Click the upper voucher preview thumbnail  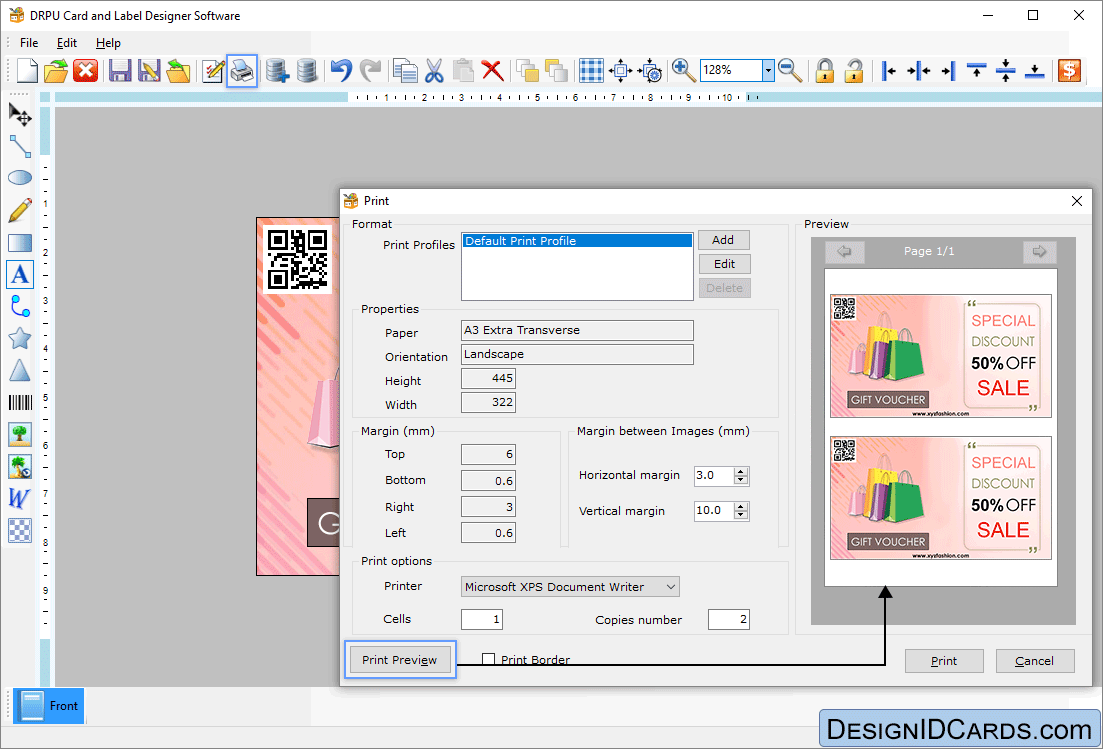941,356
